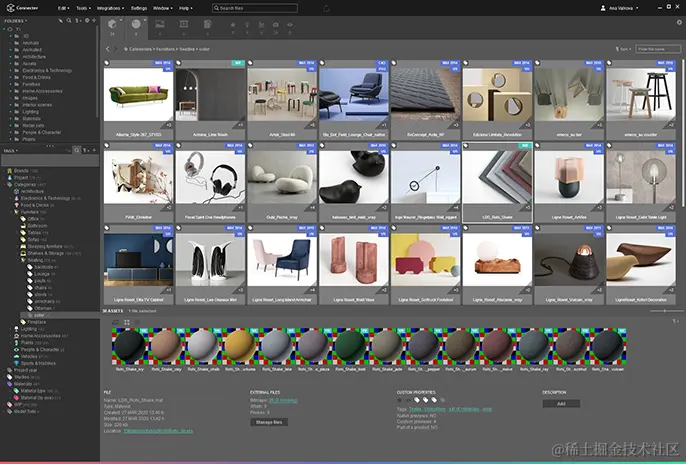Viewport: 686px width, 464px height.
Task: Select the yellow ochre Rohi material swatch
Action: click(238, 348)
